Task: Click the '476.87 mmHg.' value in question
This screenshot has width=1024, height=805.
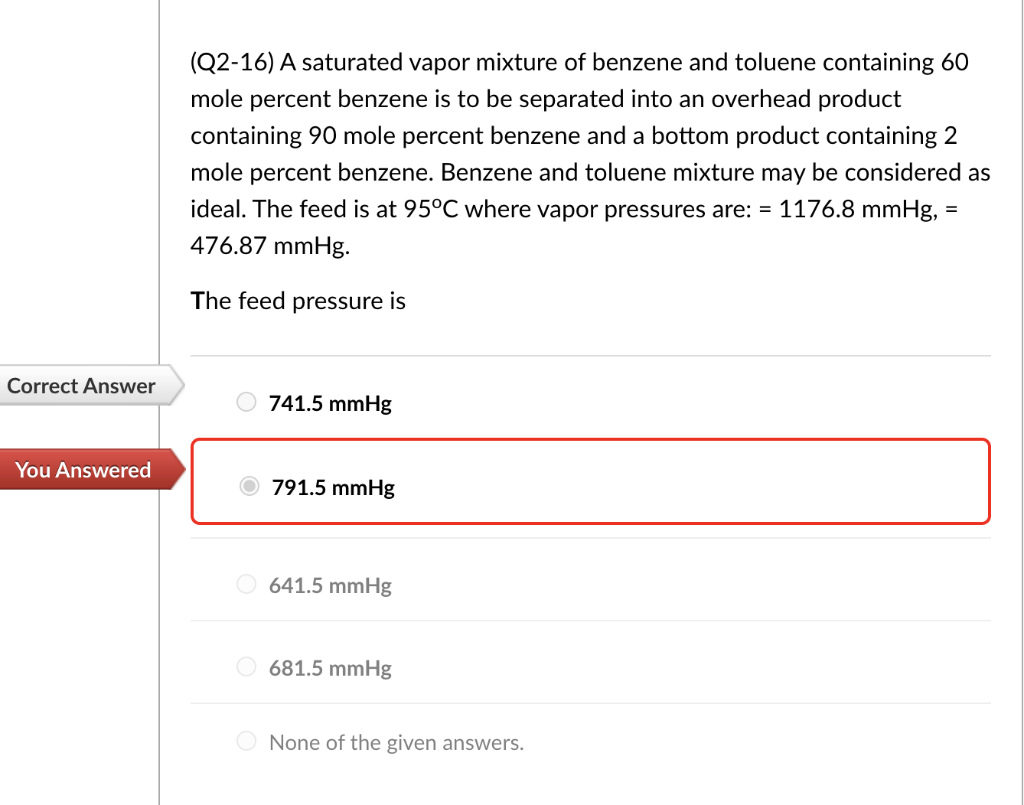Action: (270, 247)
